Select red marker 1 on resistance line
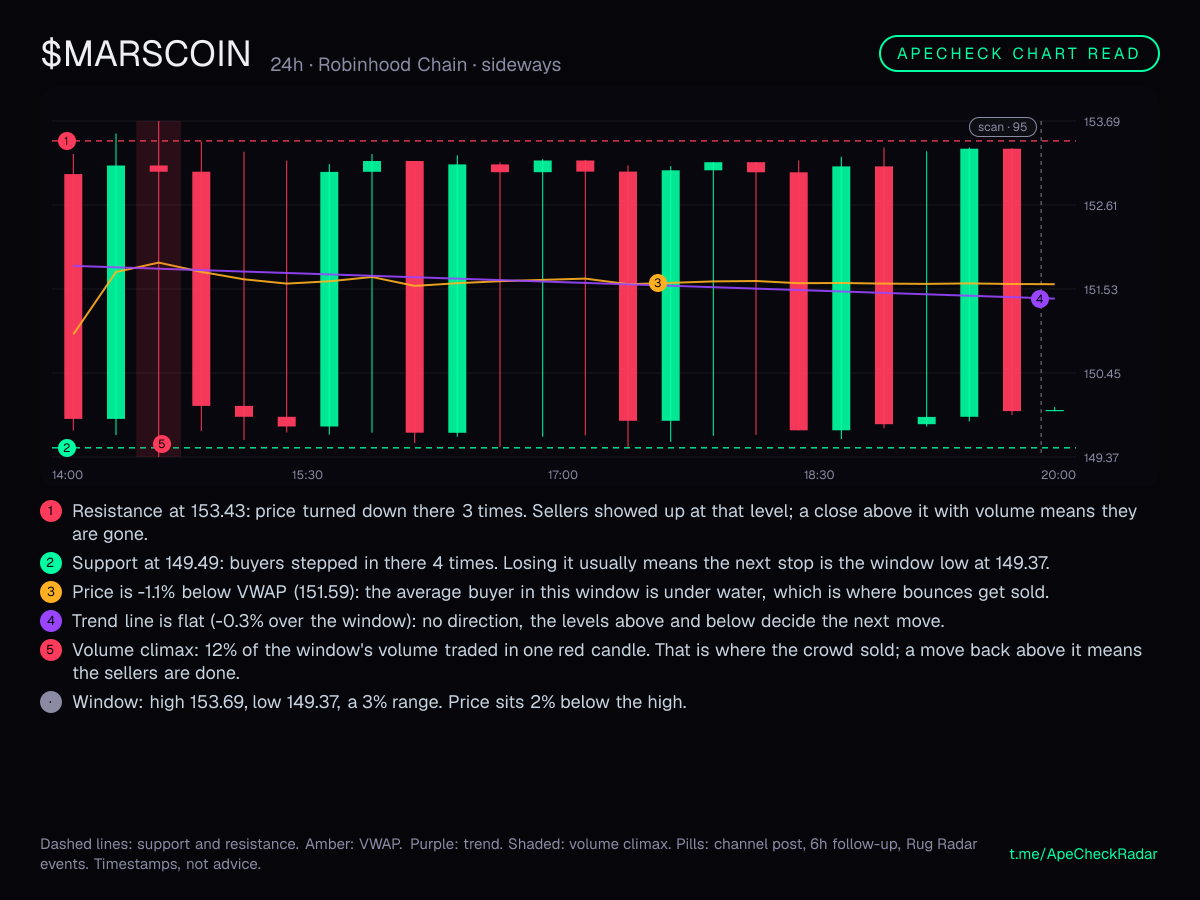Screen dimensions: 1200x900 pos(67,141)
